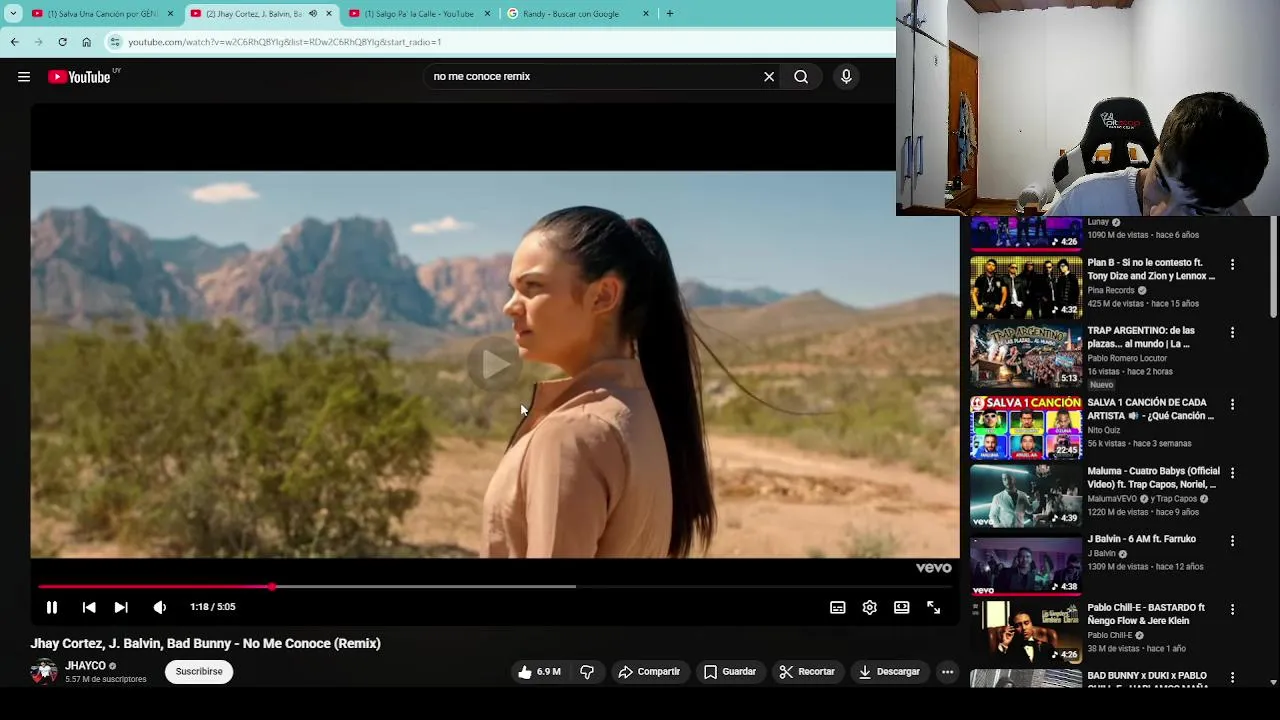This screenshot has width=1280, height=720.
Task: Click Pablo Romero Locutor channel name
Action: pos(1127,358)
